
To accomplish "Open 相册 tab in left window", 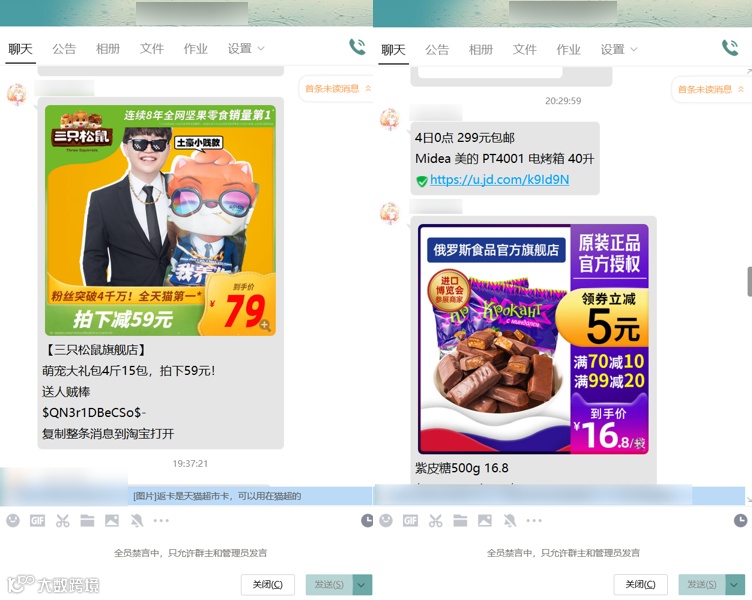I will [107, 48].
